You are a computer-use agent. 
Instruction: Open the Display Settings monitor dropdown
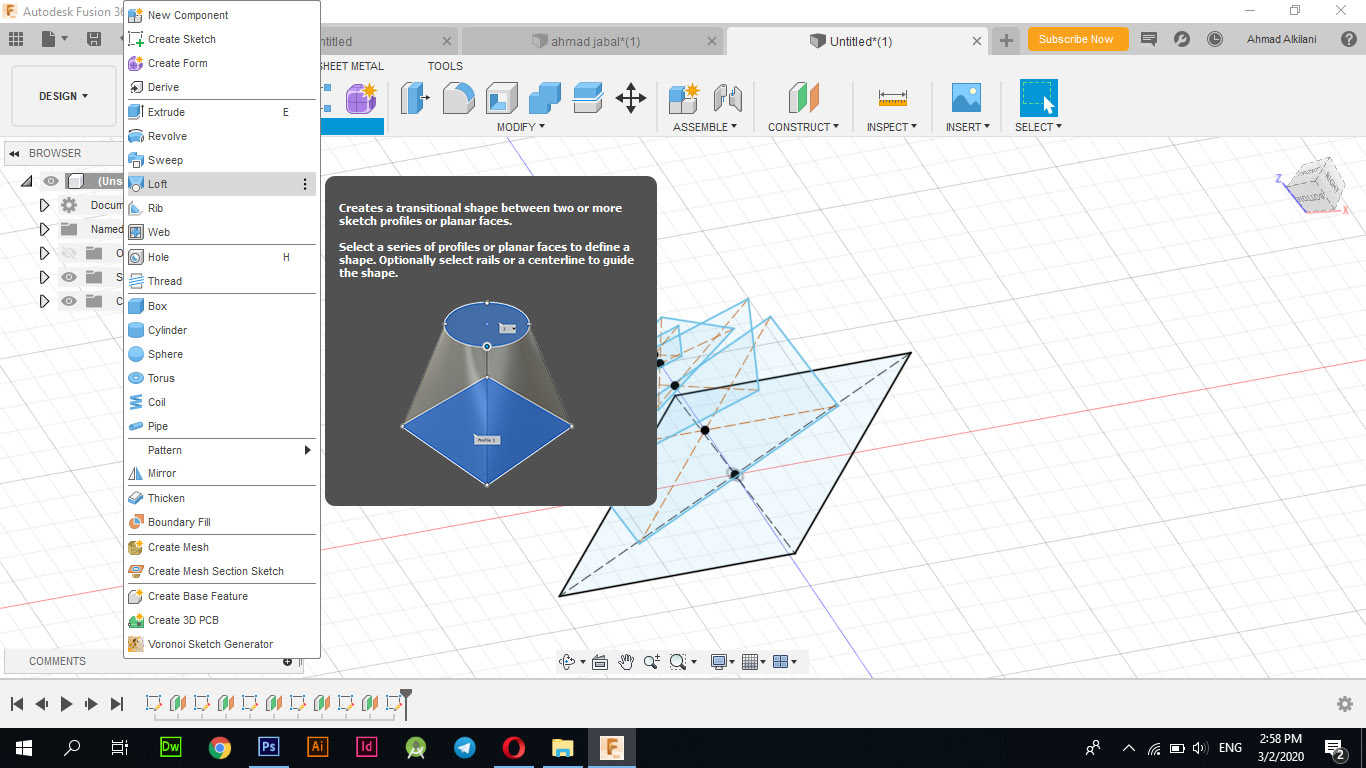pyautogui.click(x=723, y=662)
